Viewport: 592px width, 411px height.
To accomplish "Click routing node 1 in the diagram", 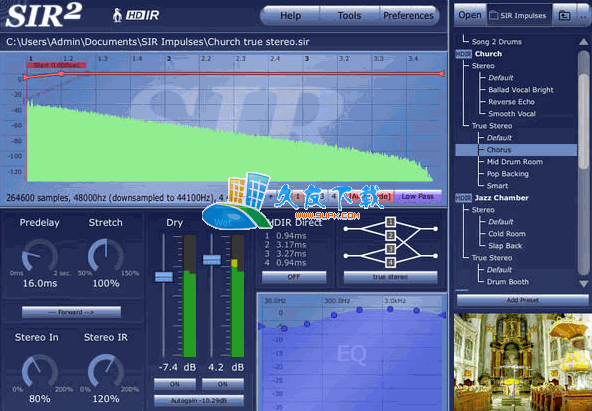I will [x=390, y=222].
